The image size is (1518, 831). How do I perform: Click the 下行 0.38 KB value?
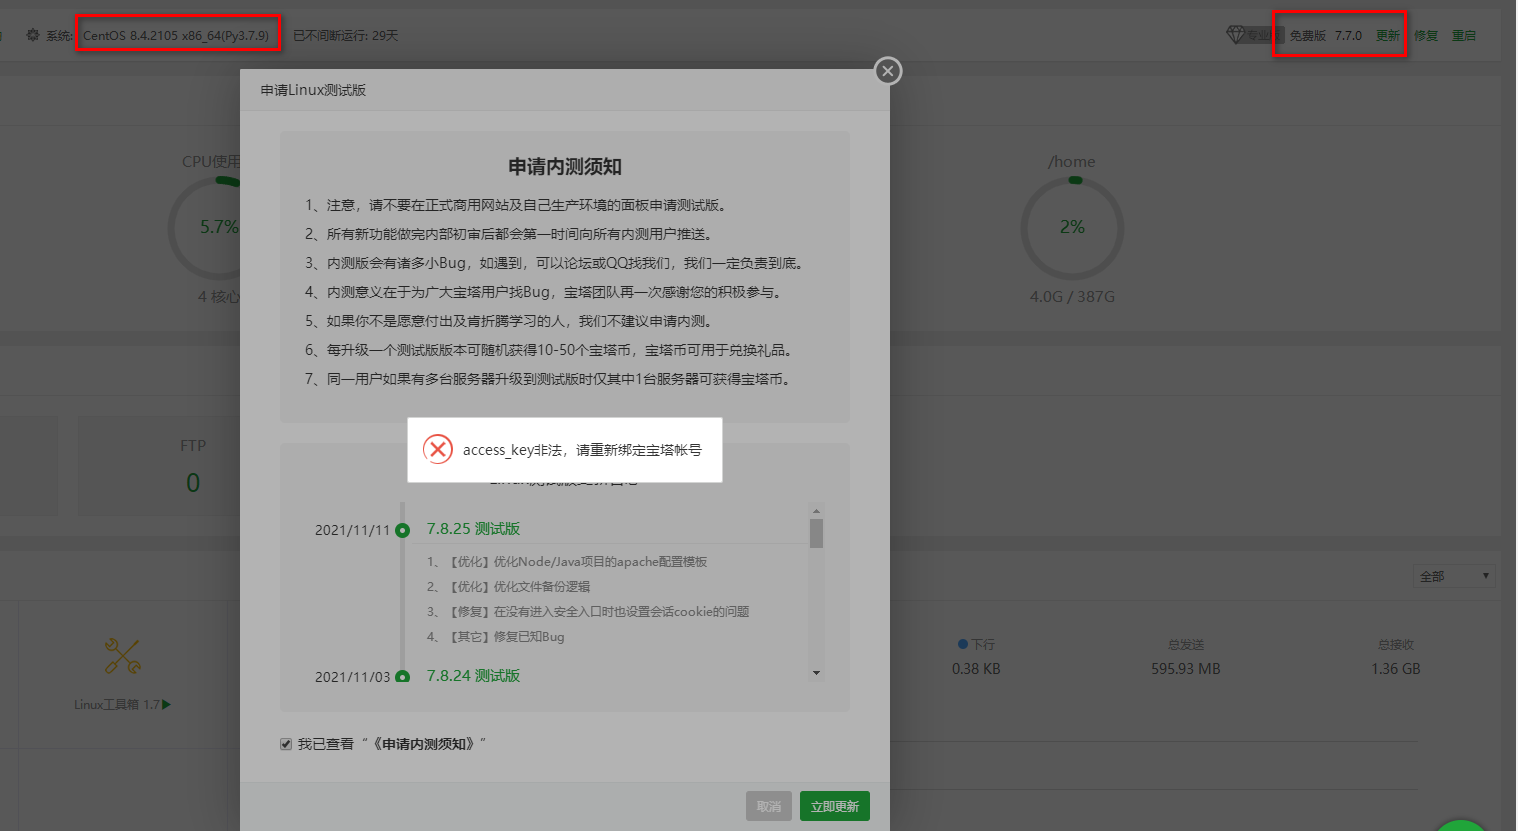coord(976,668)
